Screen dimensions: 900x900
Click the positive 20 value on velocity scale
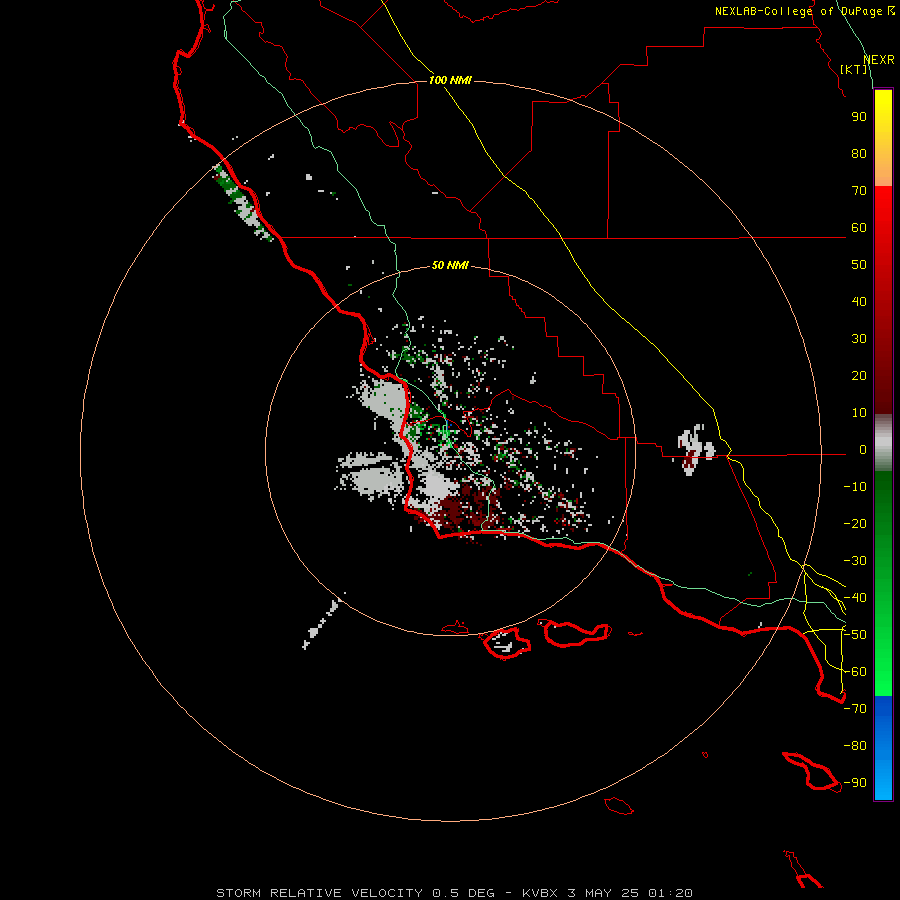coord(859,376)
